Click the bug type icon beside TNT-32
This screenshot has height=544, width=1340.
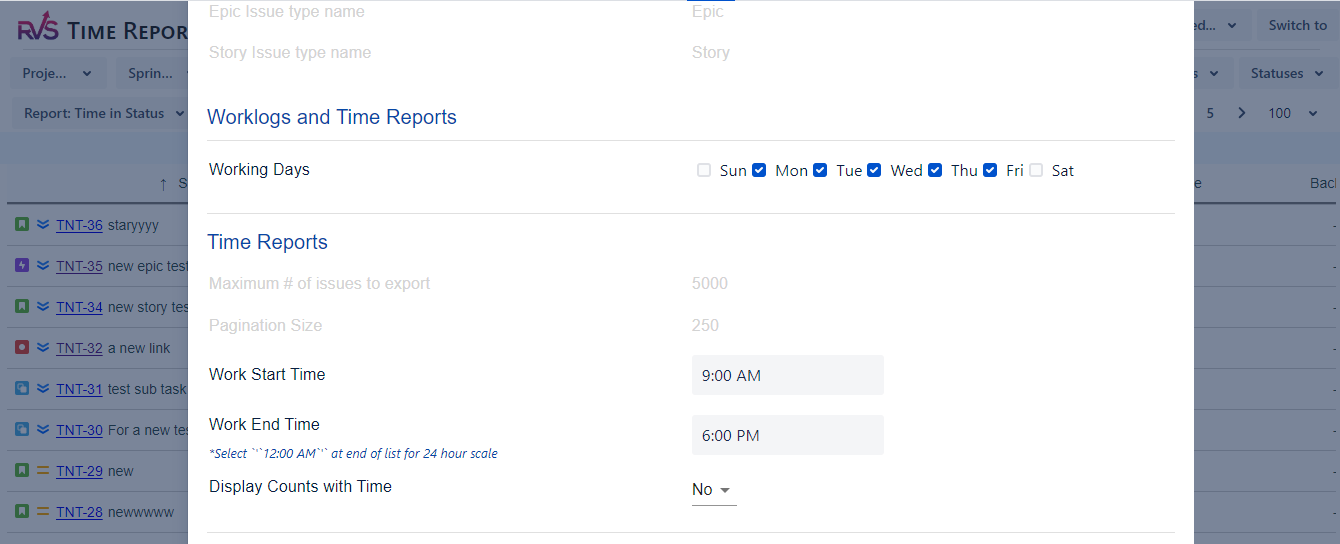22,348
